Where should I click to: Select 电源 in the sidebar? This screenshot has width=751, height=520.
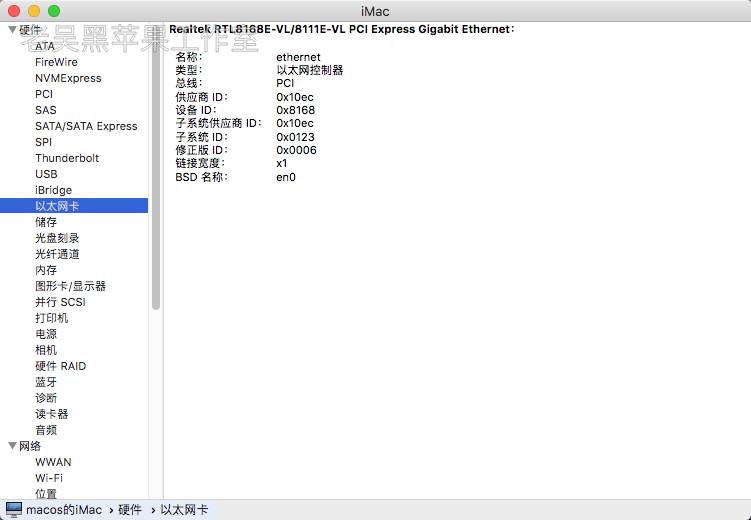tap(46, 334)
